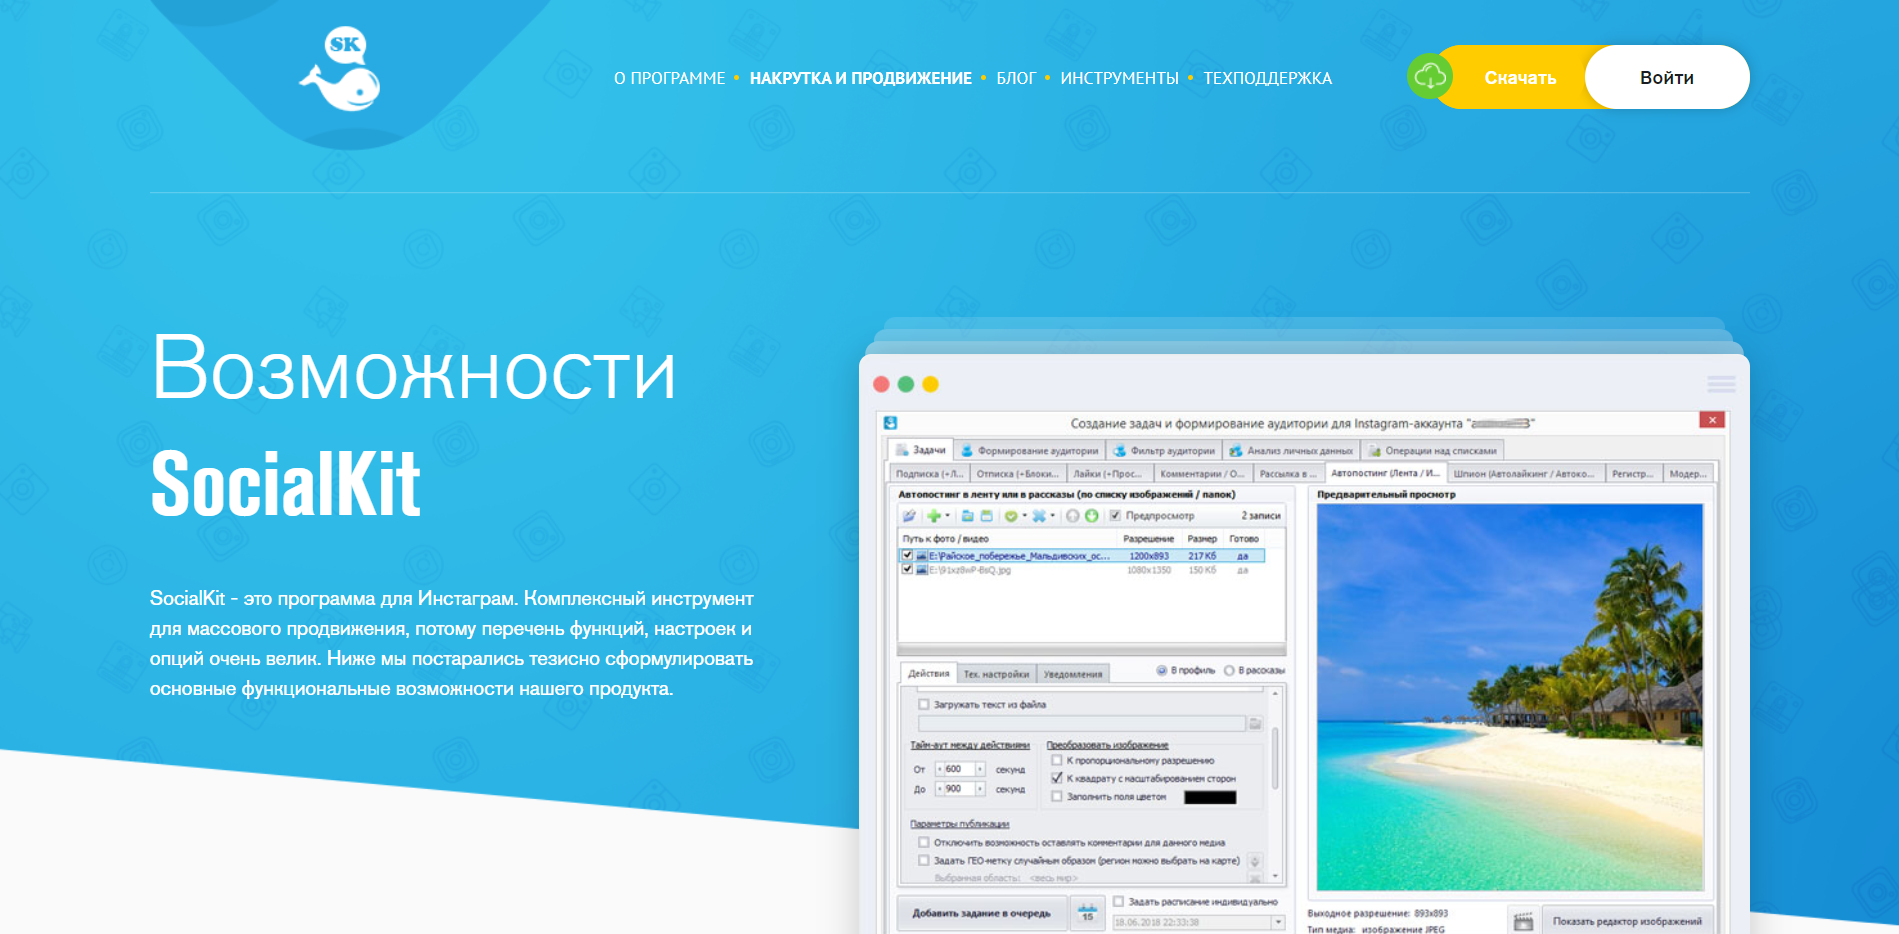Click the app icon in the dialog title bar
This screenshot has height=934, width=1899.
(x=891, y=423)
